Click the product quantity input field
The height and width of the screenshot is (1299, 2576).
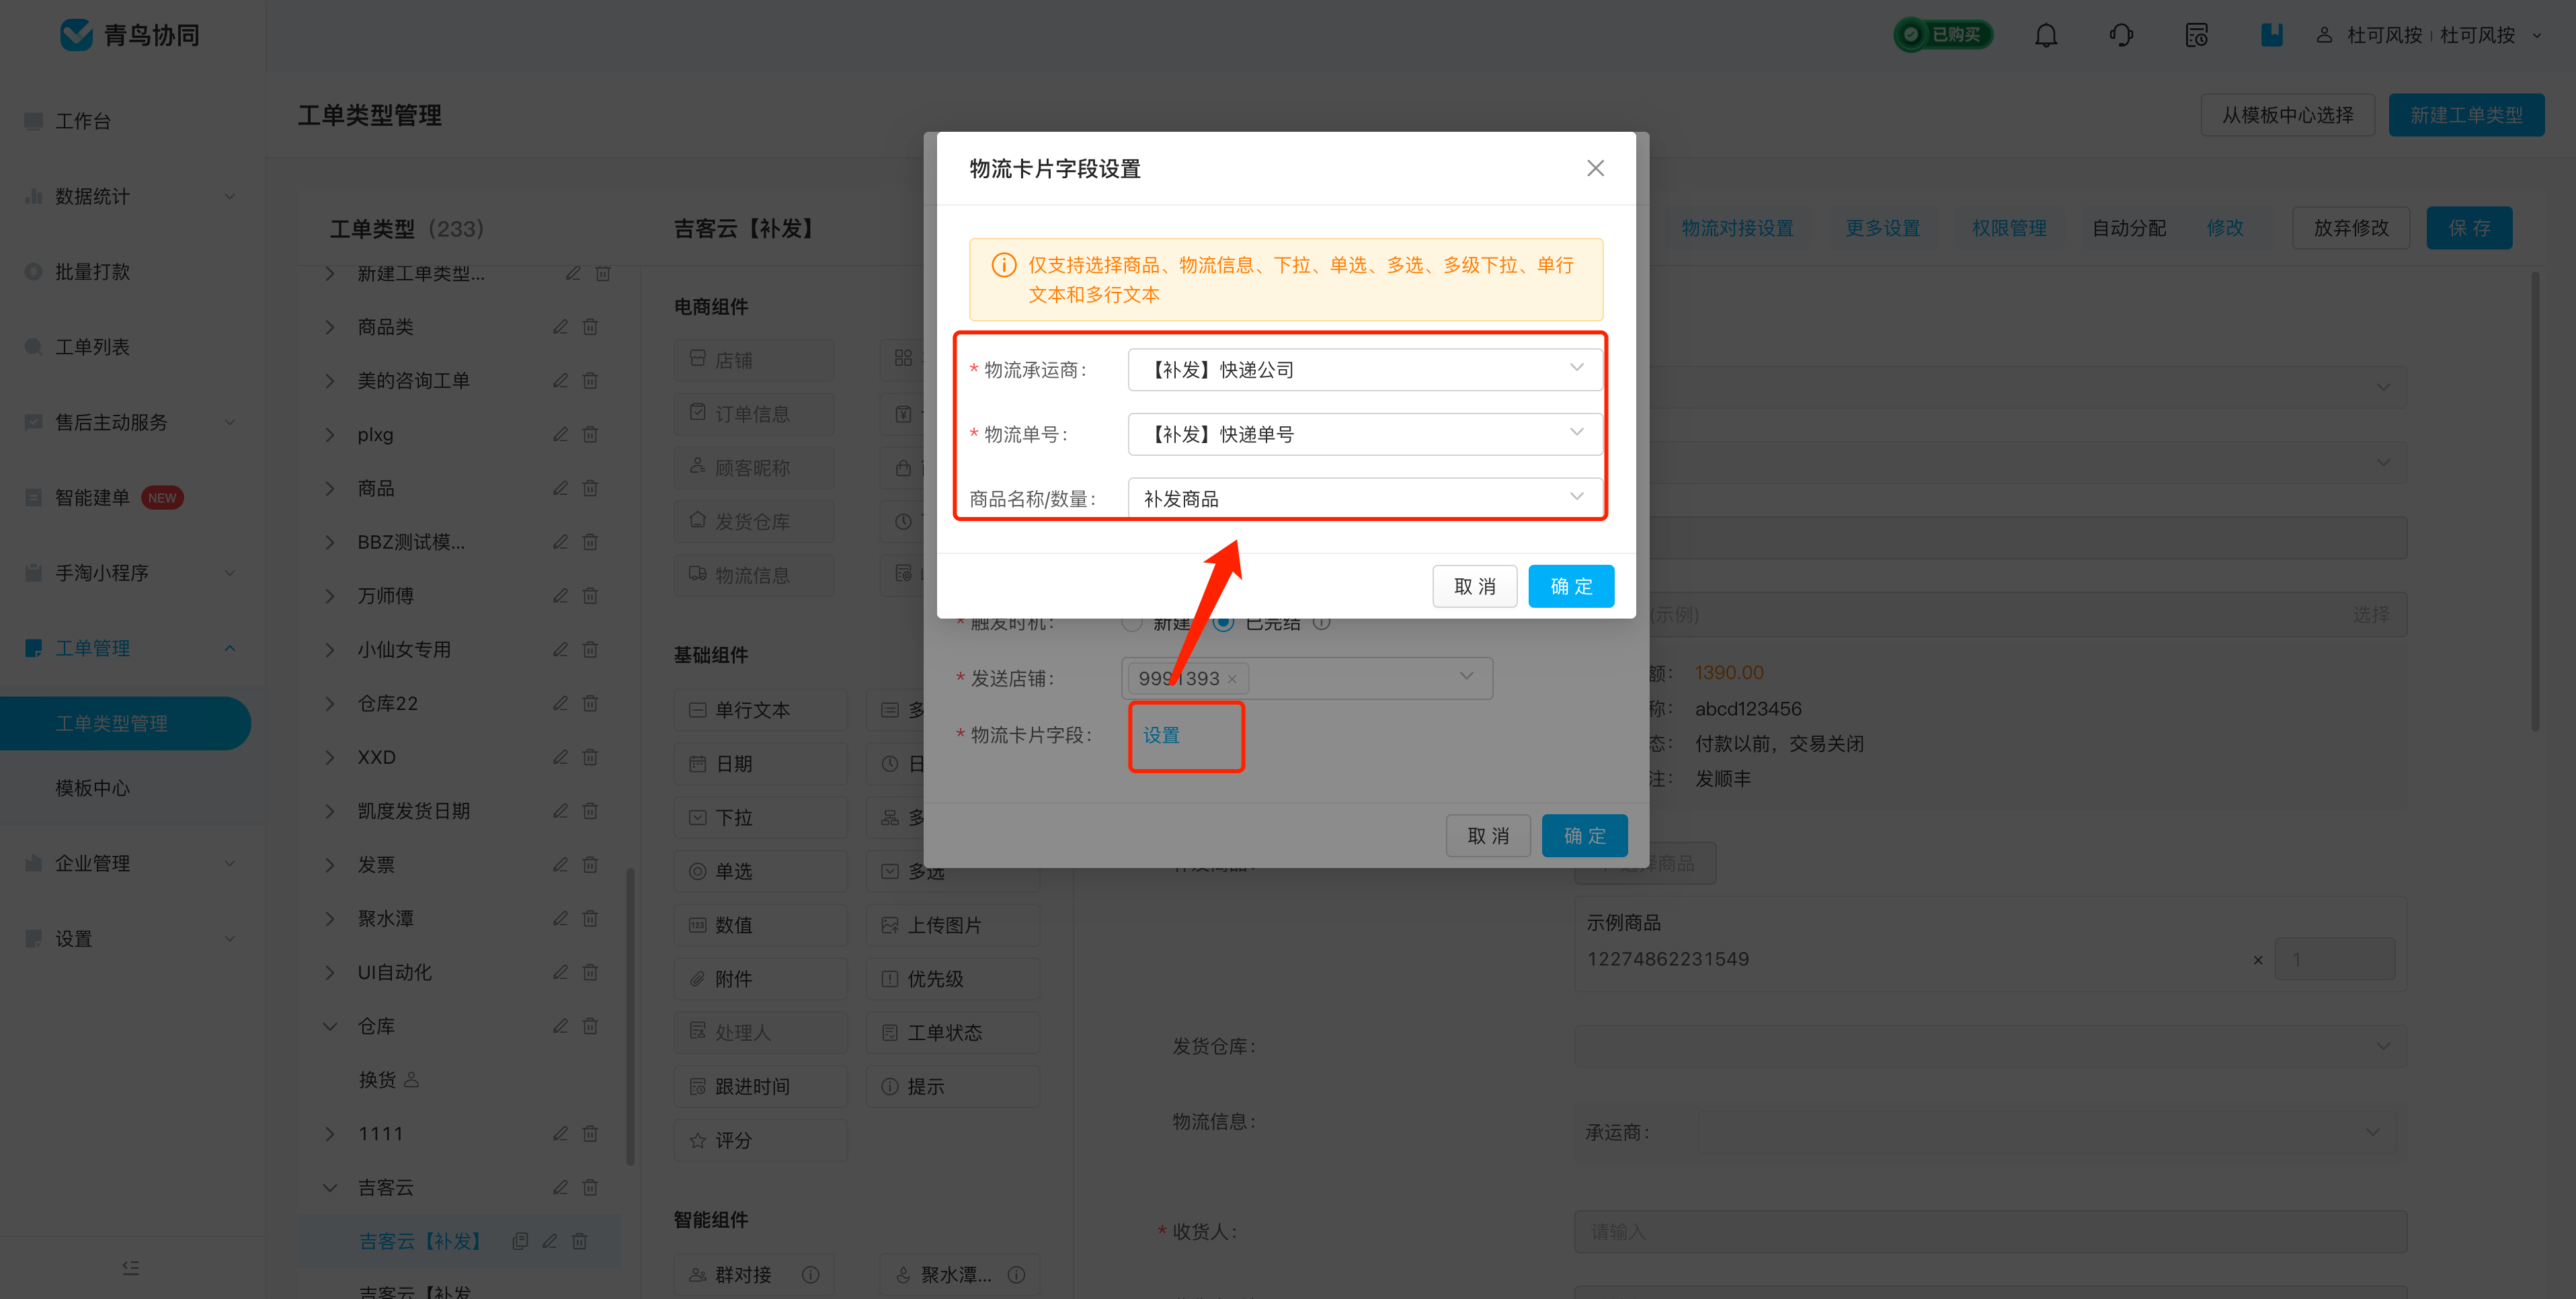[x=2334, y=959]
